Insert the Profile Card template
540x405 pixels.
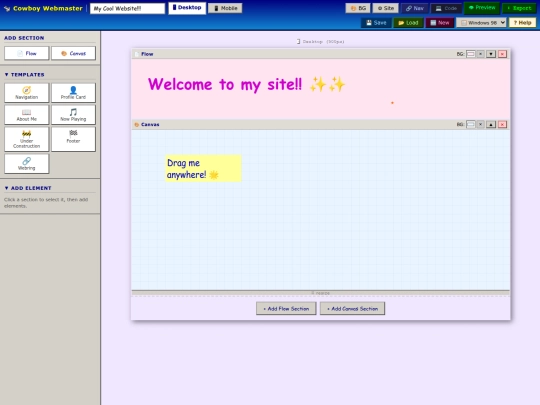[x=73, y=93]
